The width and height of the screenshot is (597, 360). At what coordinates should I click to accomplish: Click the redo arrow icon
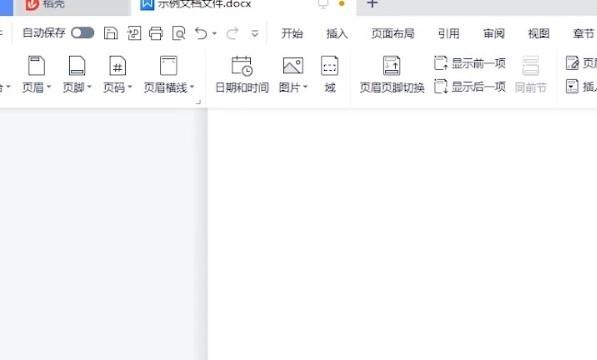point(232,33)
